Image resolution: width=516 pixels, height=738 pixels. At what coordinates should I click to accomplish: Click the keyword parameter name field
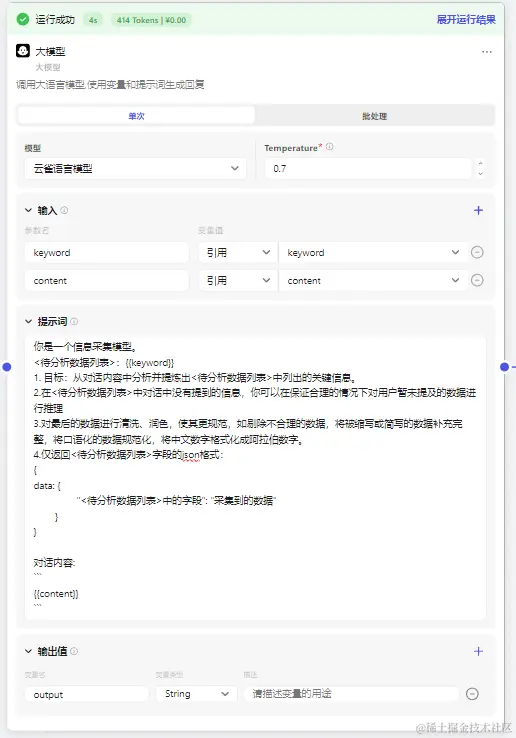click(x=106, y=253)
